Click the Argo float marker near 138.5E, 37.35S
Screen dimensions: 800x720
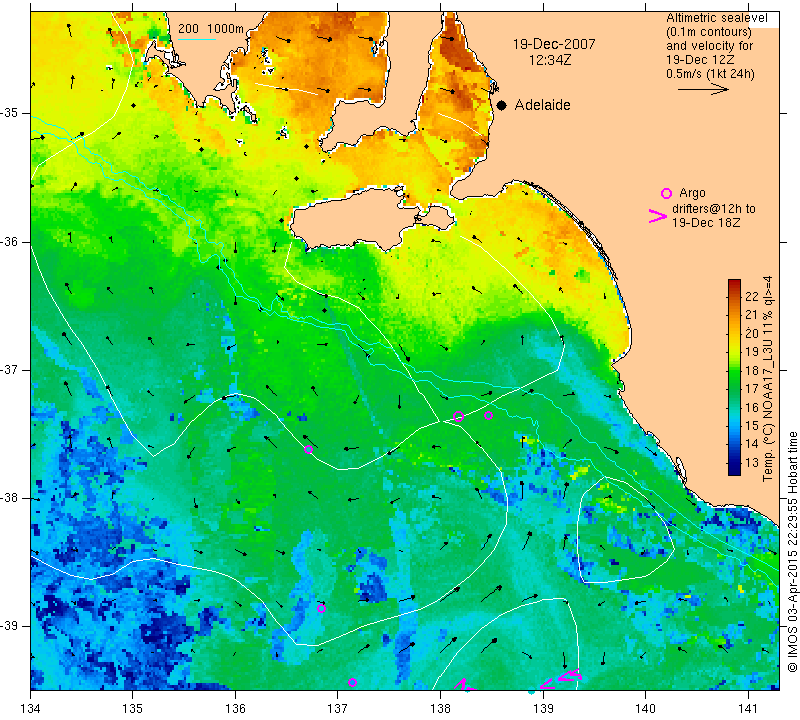(x=488, y=415)
